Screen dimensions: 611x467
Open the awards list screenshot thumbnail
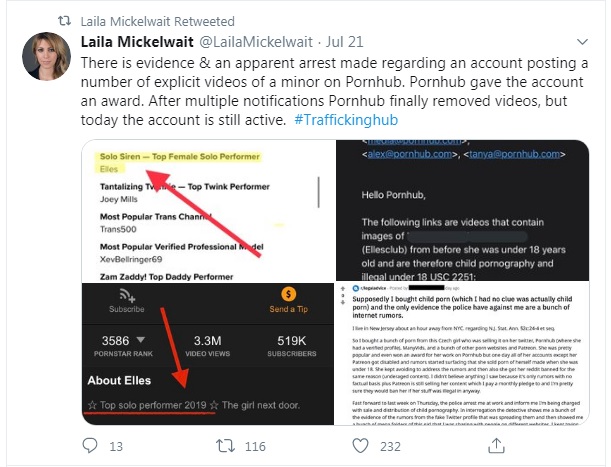[208, 211]
